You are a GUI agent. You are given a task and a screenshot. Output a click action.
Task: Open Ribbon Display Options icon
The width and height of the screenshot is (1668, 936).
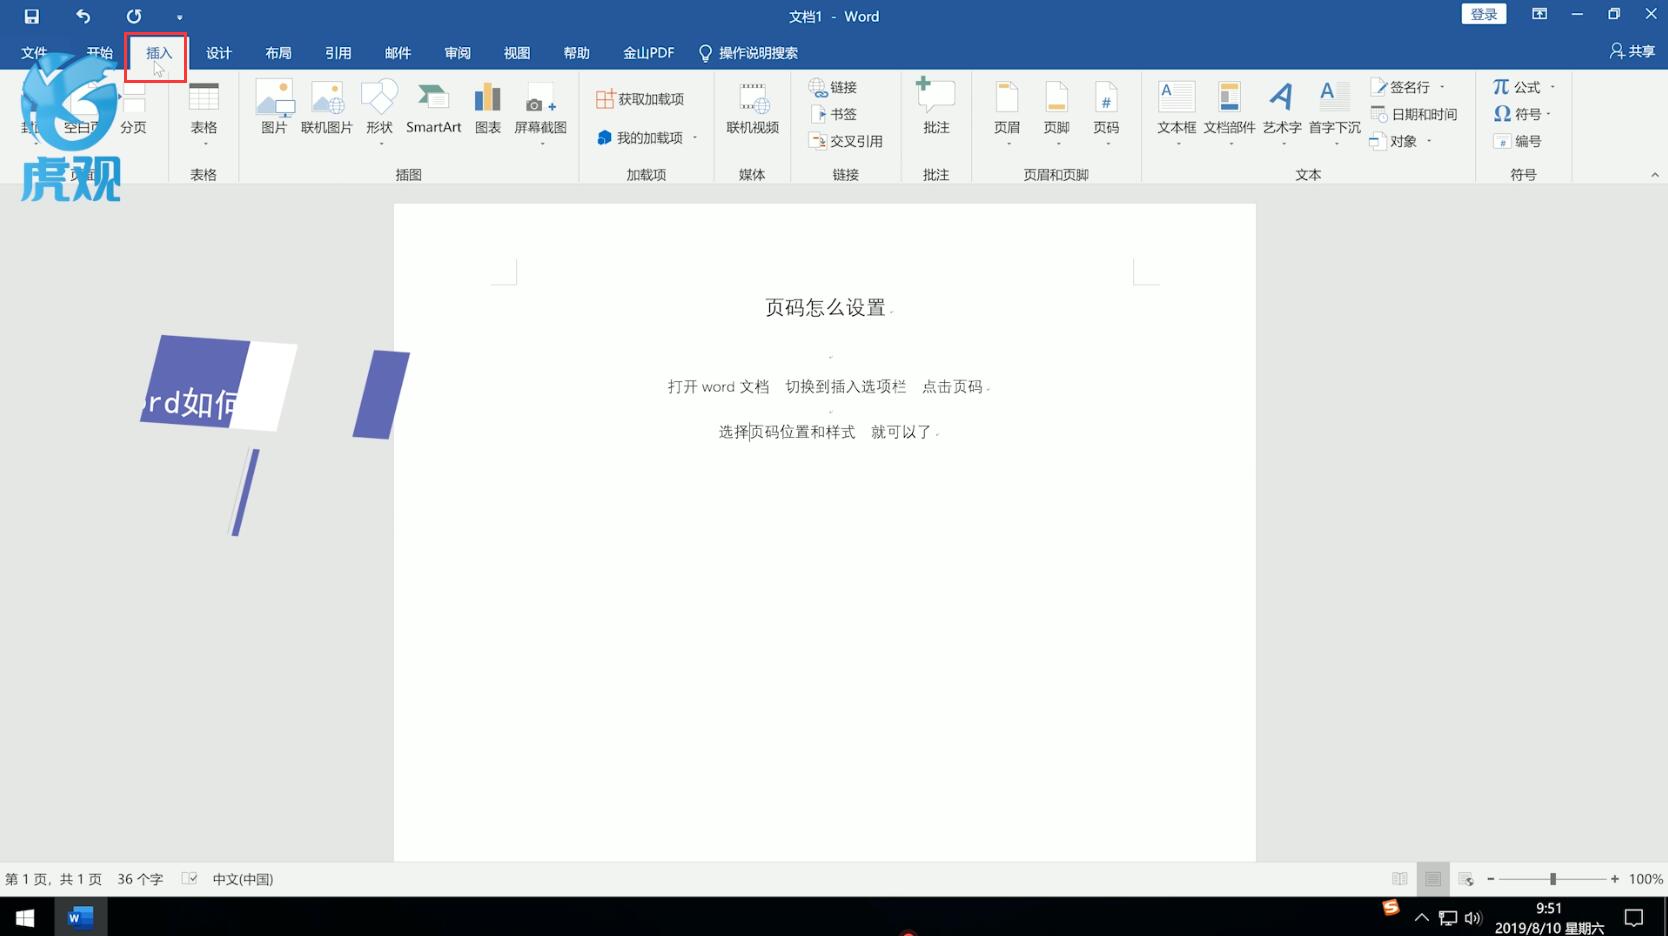pos(1539,14)
